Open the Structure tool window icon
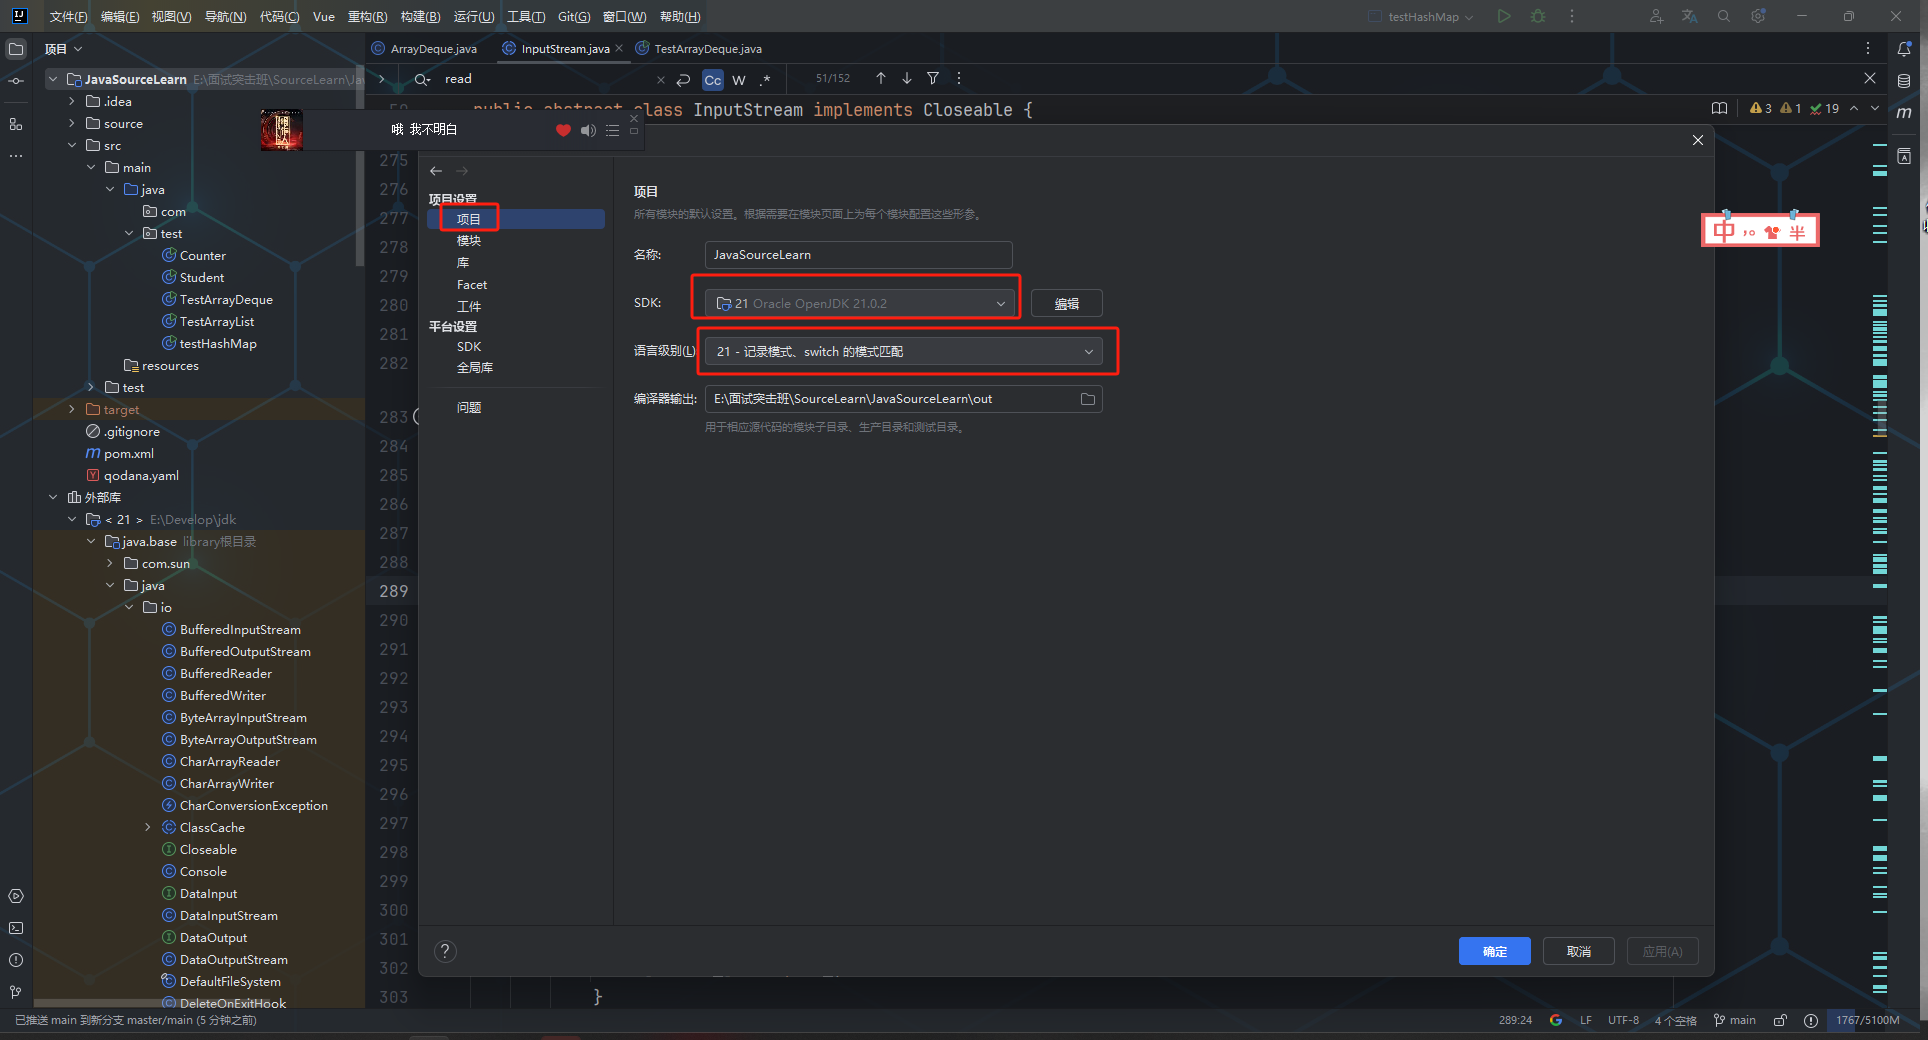Viewport: 1928px width, 1040px height. pos(16,124)
